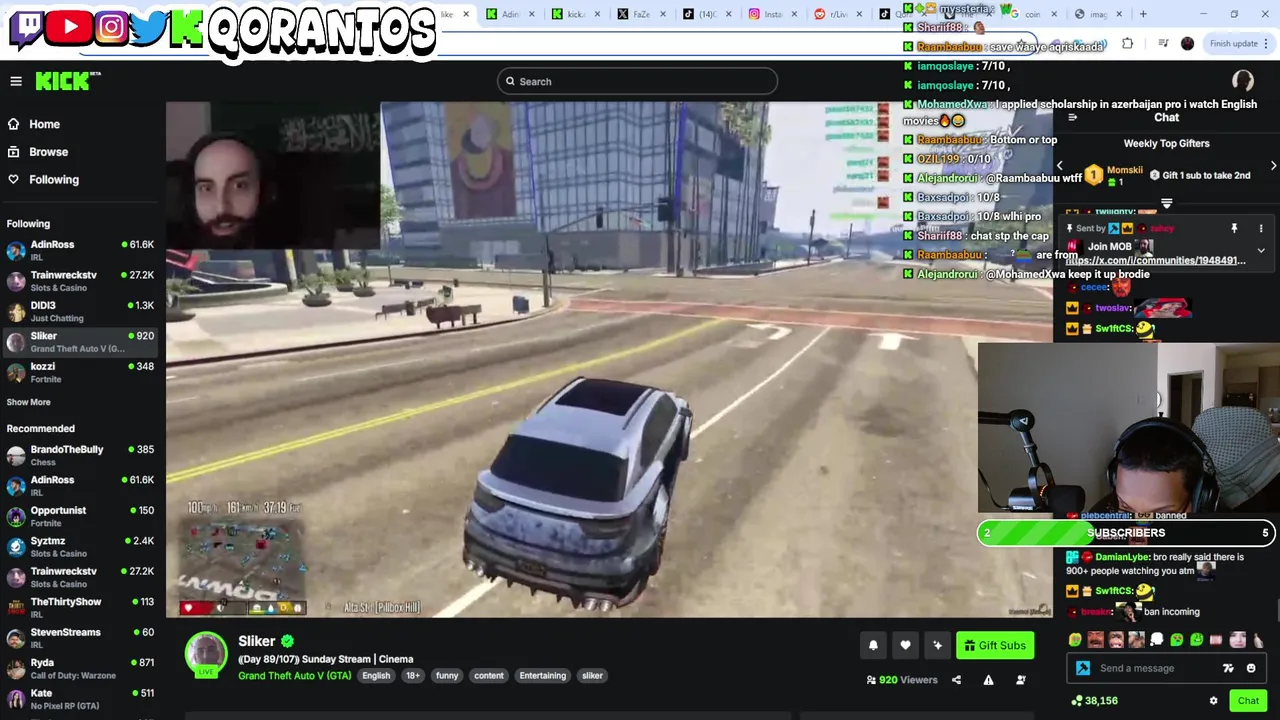Open TheThirtyShow channel
Image resolution: width=1280 pixels, height=720 pixels.
pyautogui.click(x=80, y=607)
